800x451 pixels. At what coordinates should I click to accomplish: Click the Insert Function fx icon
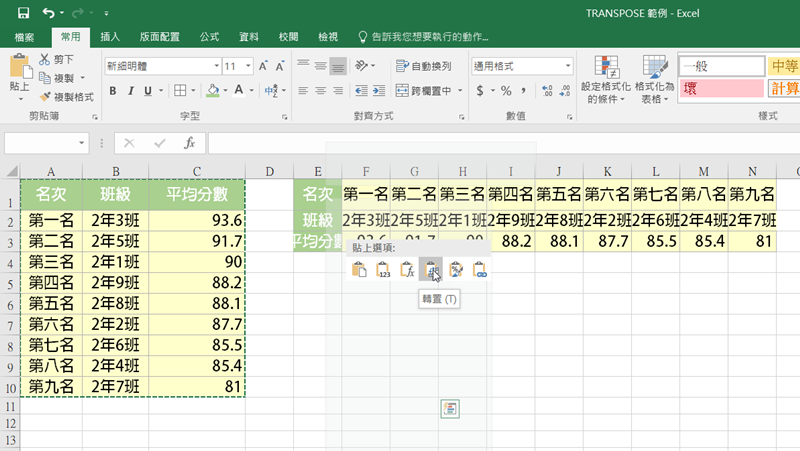189,143
